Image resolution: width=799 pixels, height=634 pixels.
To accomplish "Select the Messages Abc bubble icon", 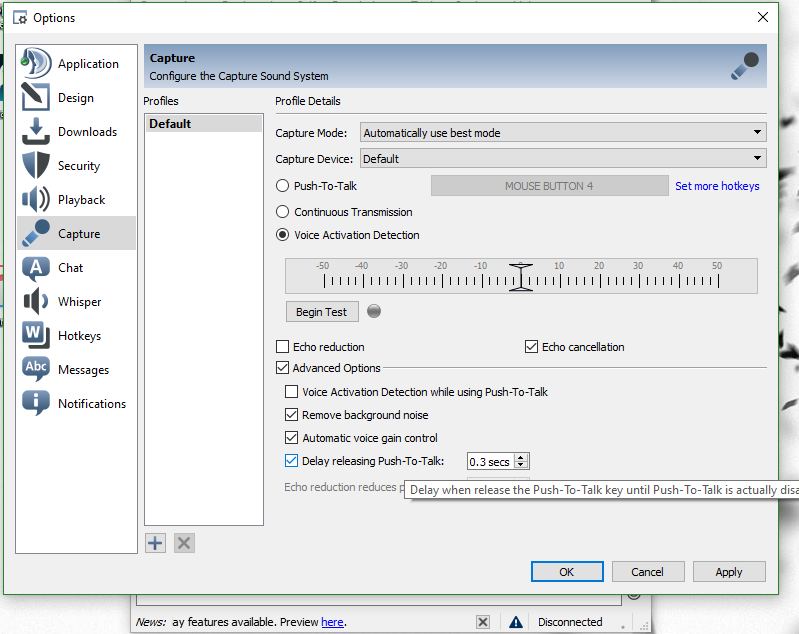I will [36, 368].
